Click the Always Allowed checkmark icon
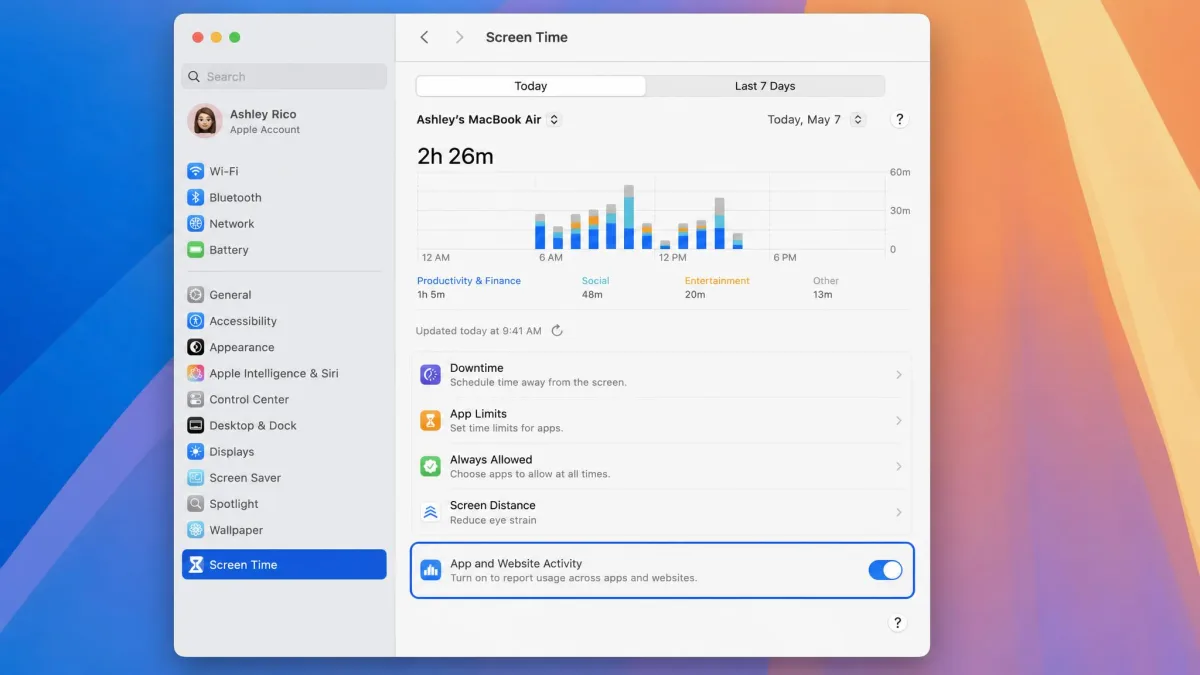Viewport: 1200px width, 675px height. (x=430, y=466)
